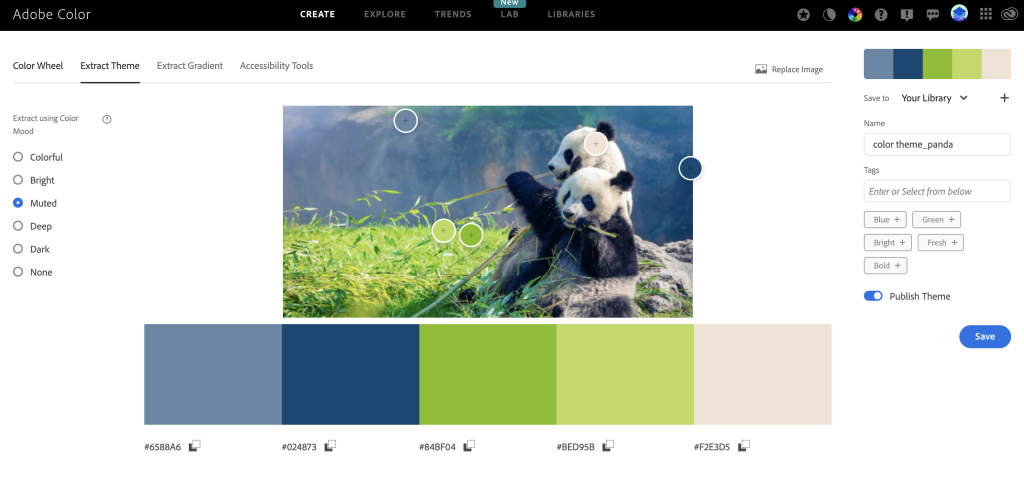Select the dark blue #024873 color swatch
The image size is (1024, 488).
pyautogui.click(x=351, y=374)
